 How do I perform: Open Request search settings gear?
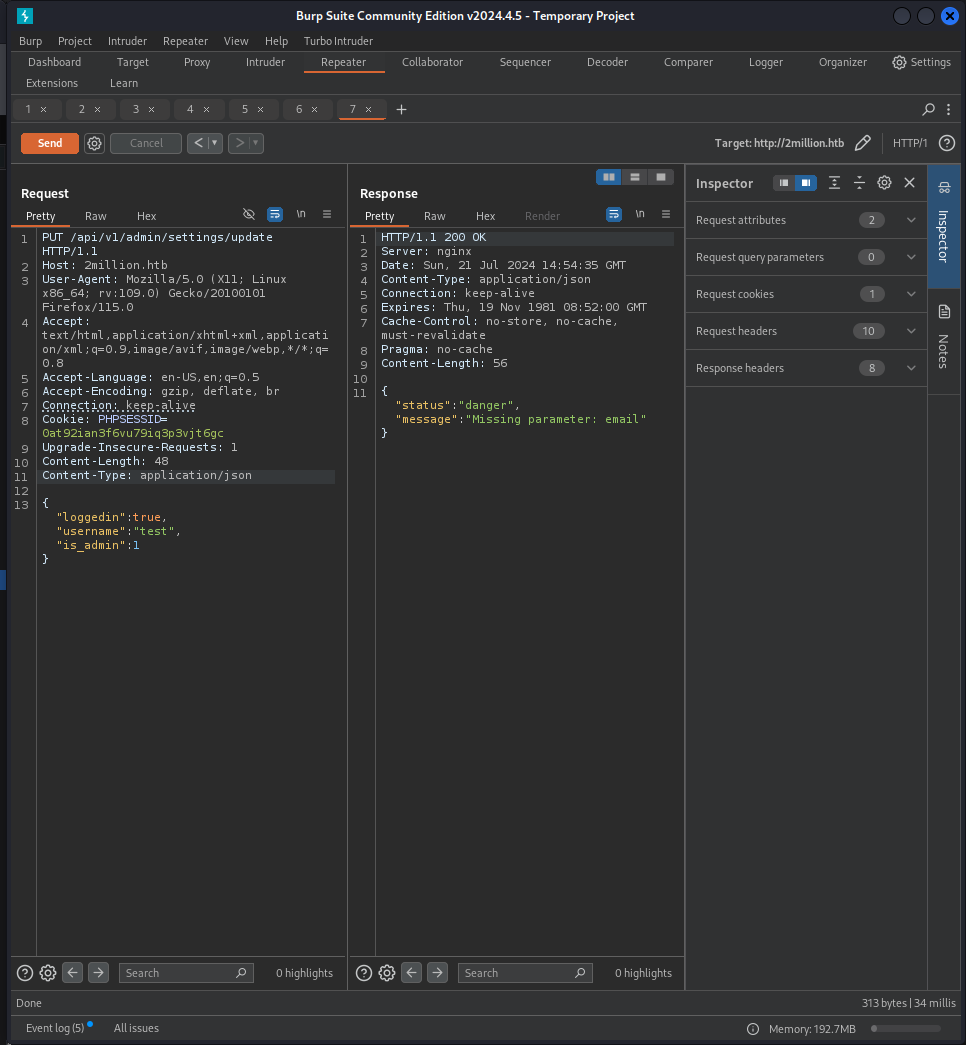pos(48,973)
